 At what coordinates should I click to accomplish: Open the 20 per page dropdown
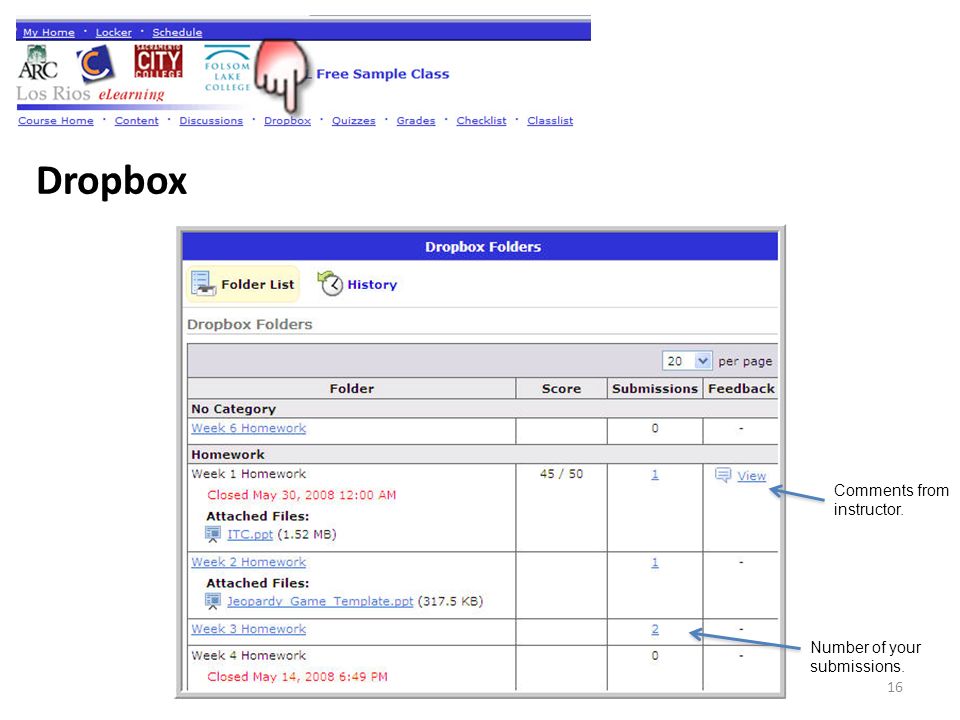click(687, 361)
